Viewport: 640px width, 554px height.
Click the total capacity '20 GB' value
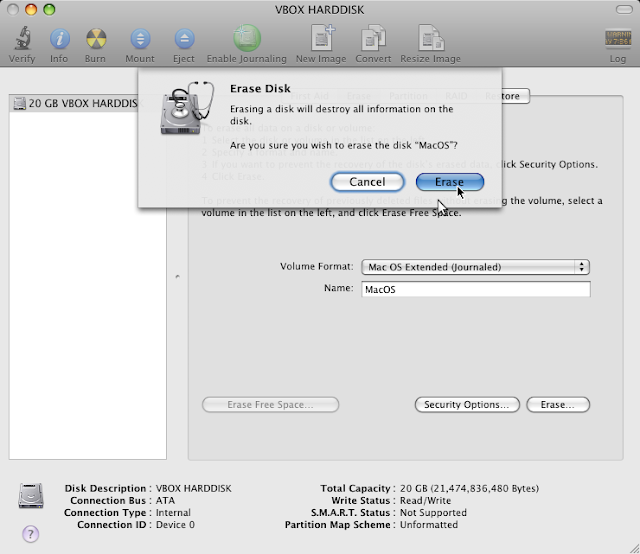pos(469,488)
